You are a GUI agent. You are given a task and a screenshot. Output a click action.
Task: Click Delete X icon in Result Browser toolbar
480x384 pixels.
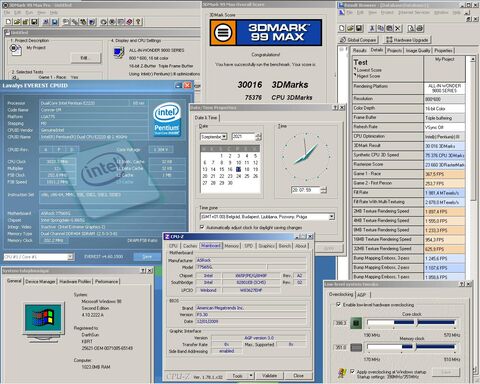click(398, 28)
